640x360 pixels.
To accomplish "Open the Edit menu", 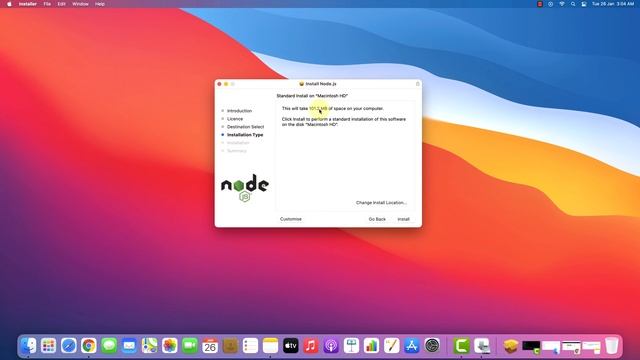I will (61, 4).
